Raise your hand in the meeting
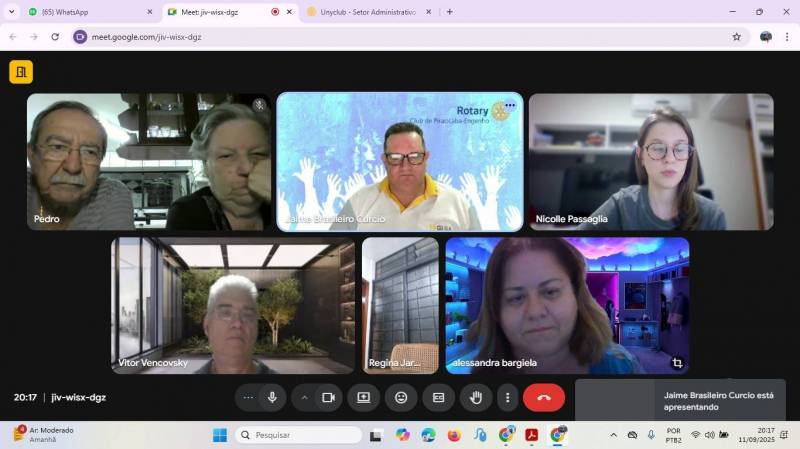Screen dimensions: 800x449 pos(476,397)
